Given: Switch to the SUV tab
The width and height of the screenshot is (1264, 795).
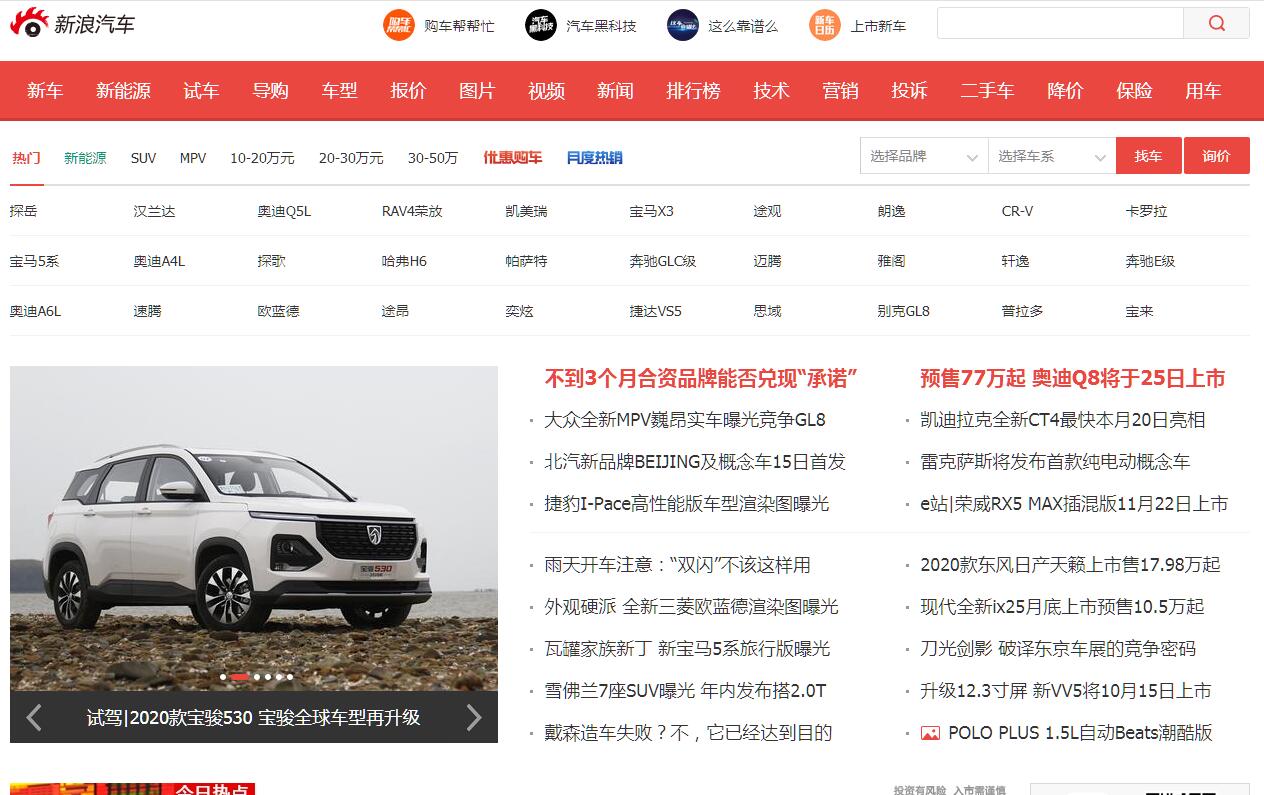Looking at the screenshot, I should (x=143, y=158).
